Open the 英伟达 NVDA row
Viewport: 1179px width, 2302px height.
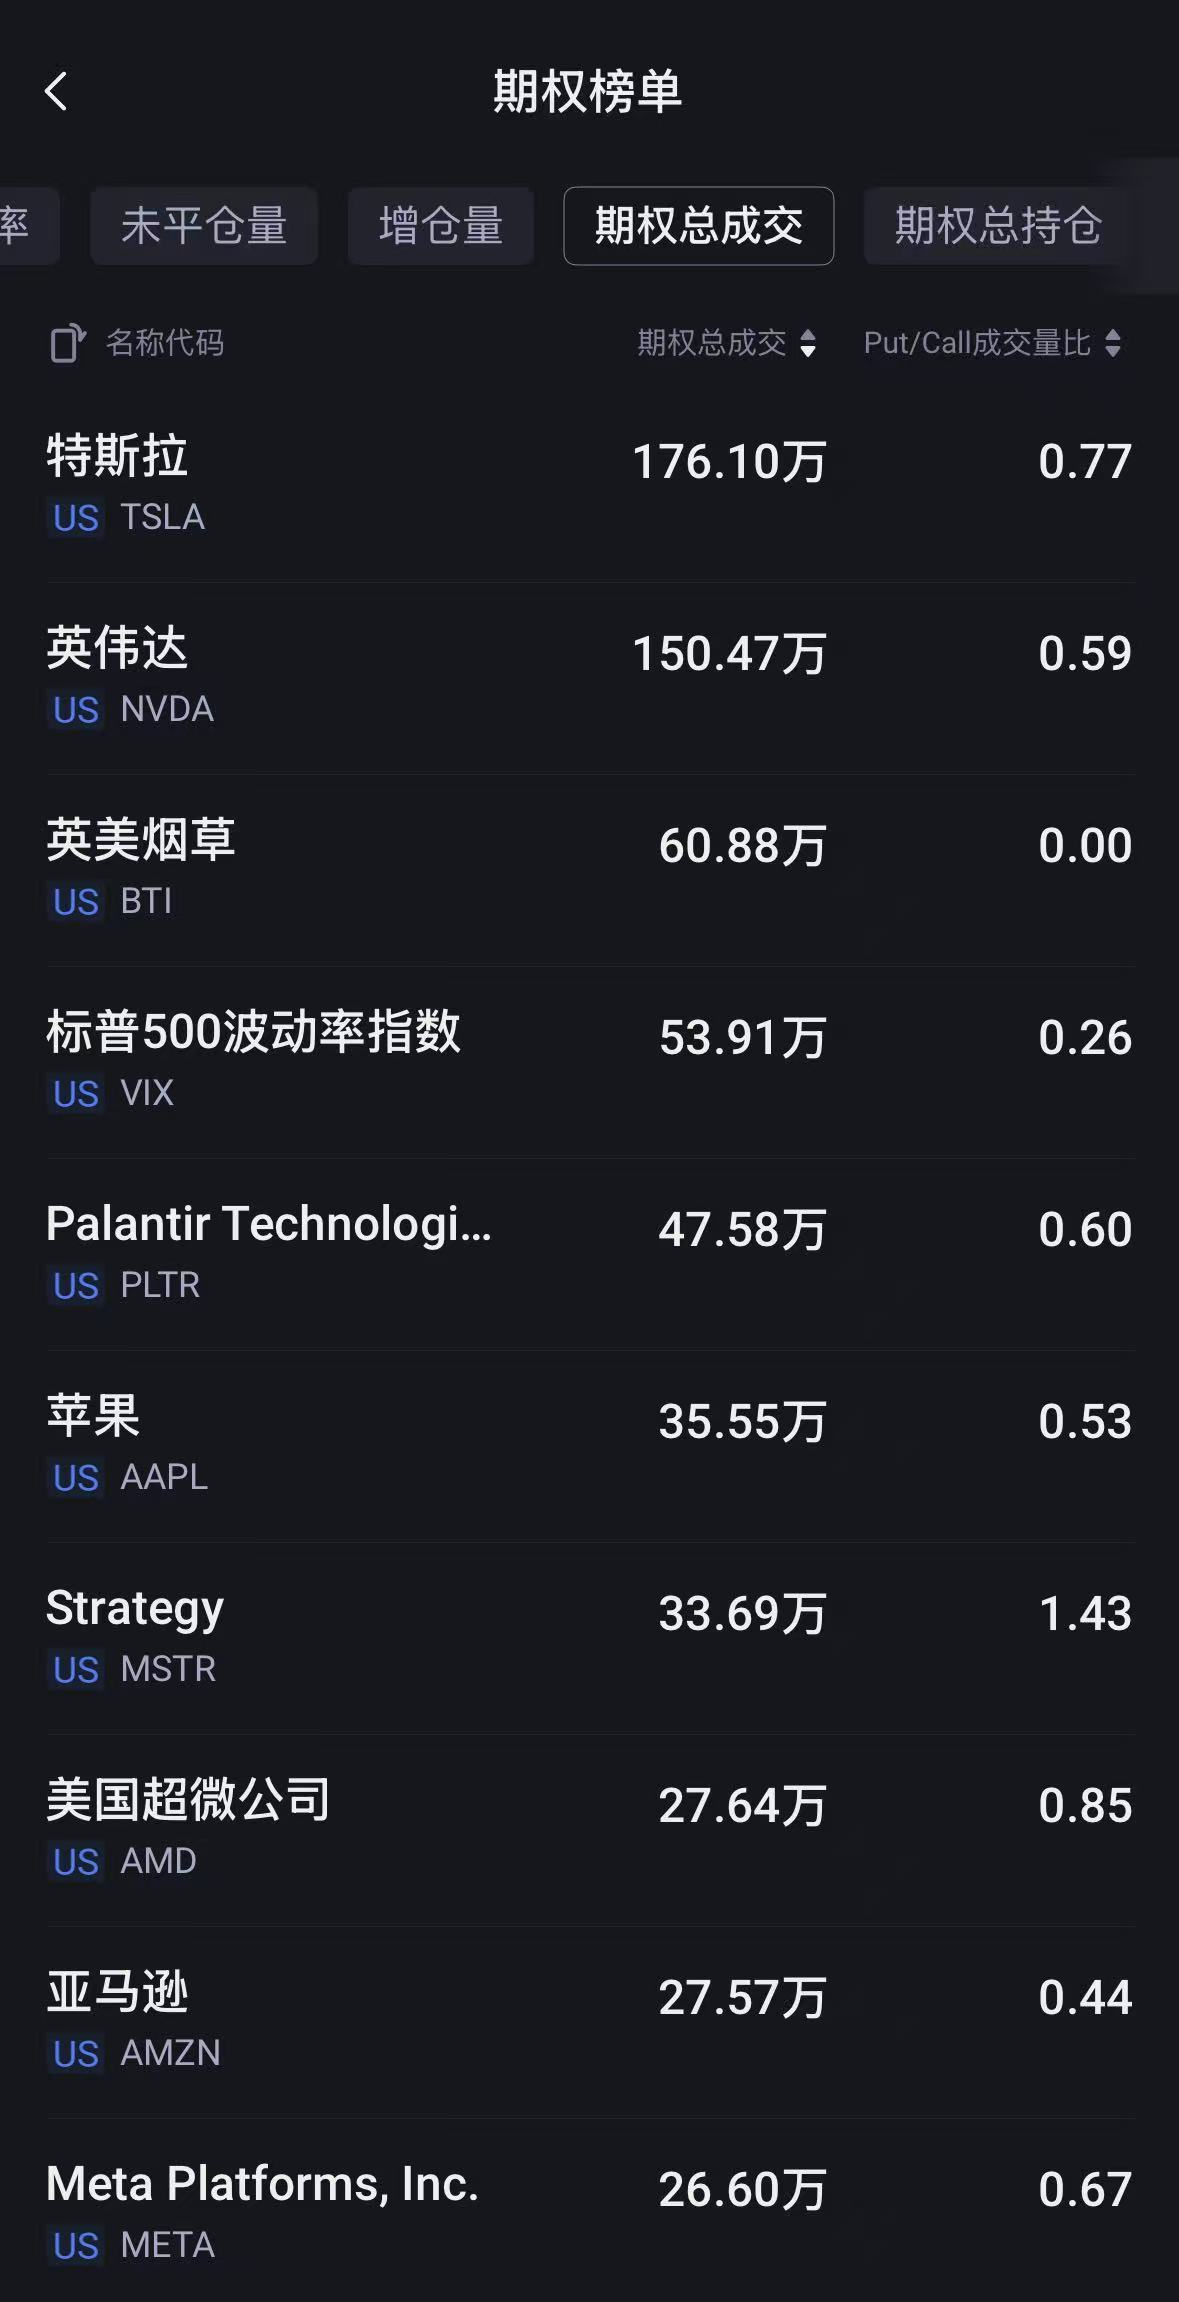[590, 677]
